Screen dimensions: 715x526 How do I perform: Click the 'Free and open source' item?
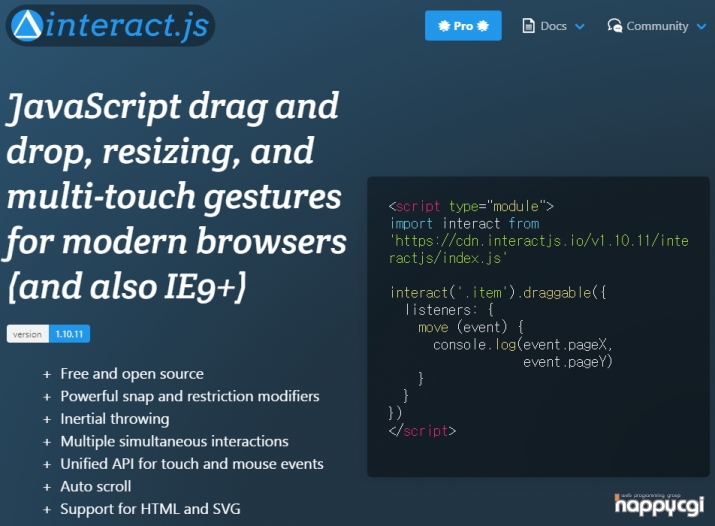point(132,374)
